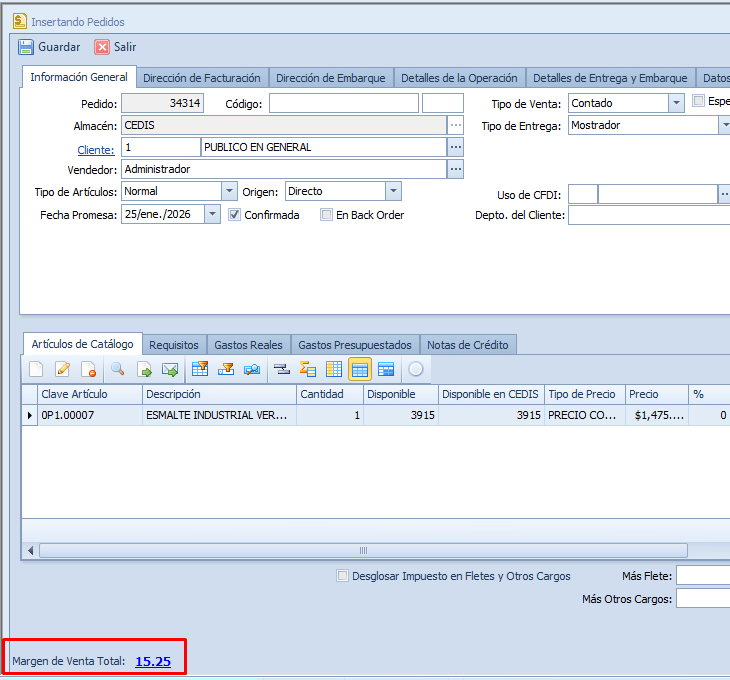Click the sigma totals summary icon
The height and width of the screenshot is (680, 730).
[x=307, y=369]
